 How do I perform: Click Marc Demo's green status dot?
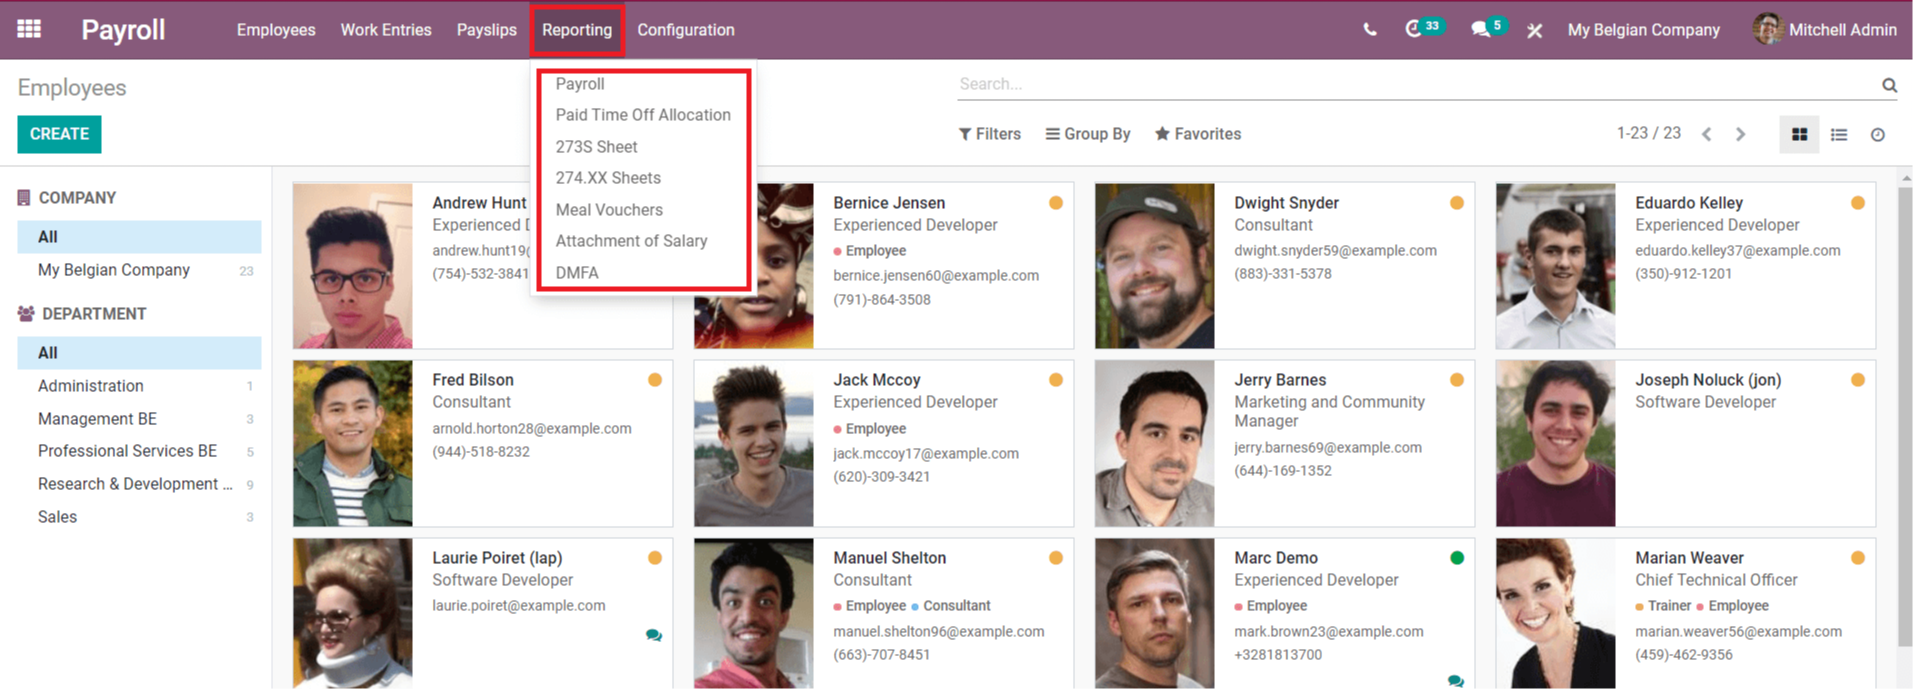click(x=1457, y=558)
